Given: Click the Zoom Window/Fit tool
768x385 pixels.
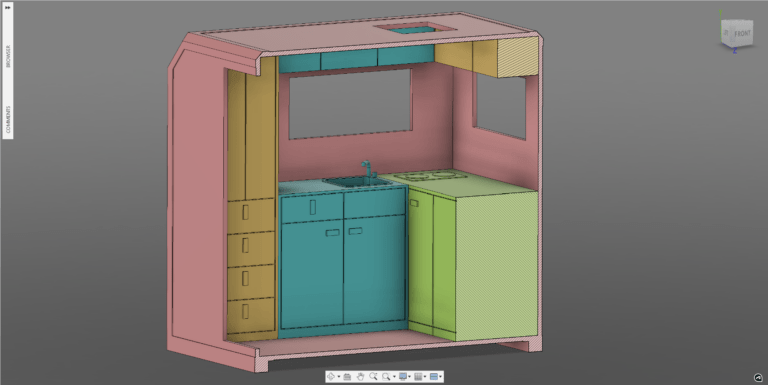Looking at the screenshot, I should pyautogui.click(x=386, y=377).
